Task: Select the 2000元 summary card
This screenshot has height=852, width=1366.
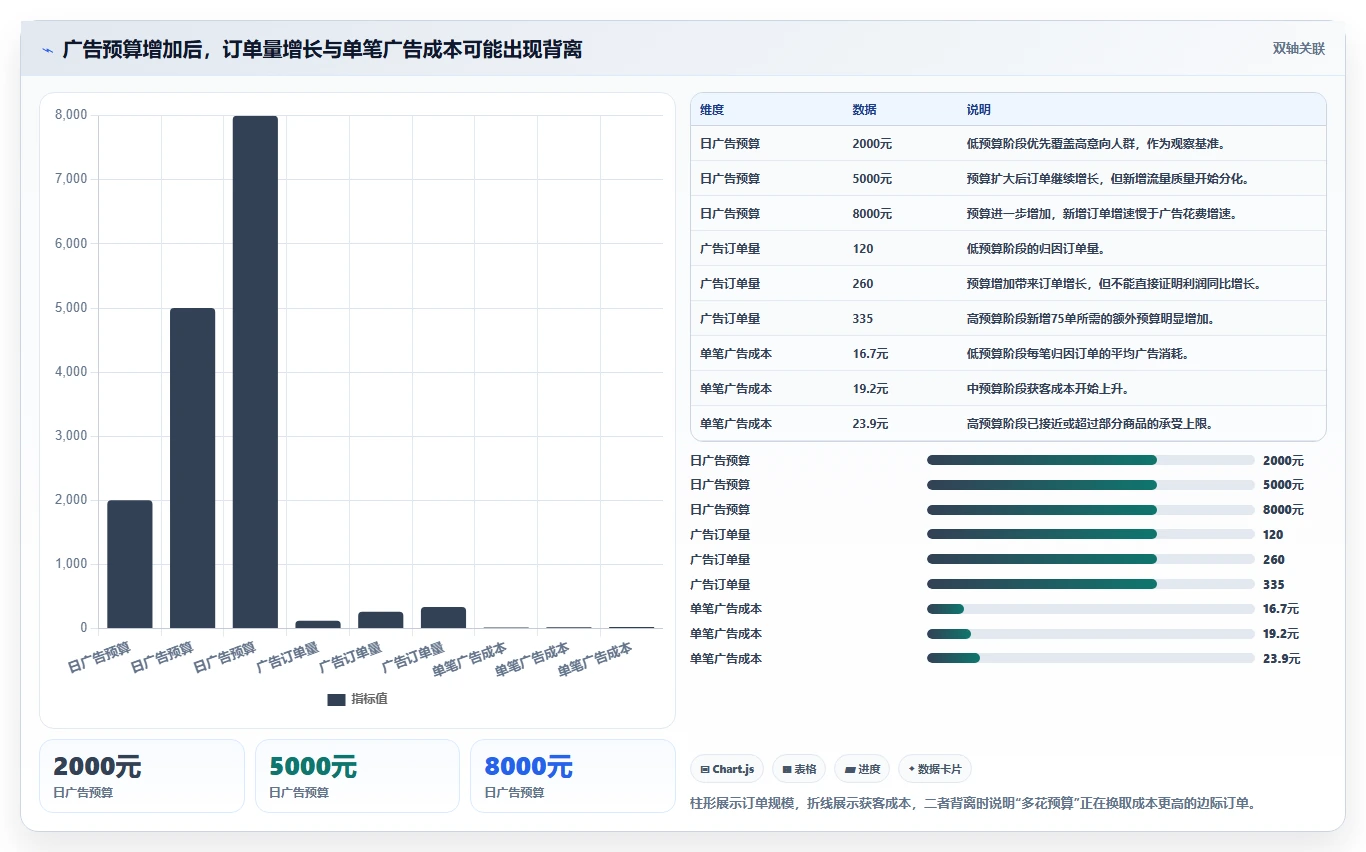Action: click(142, 776)
